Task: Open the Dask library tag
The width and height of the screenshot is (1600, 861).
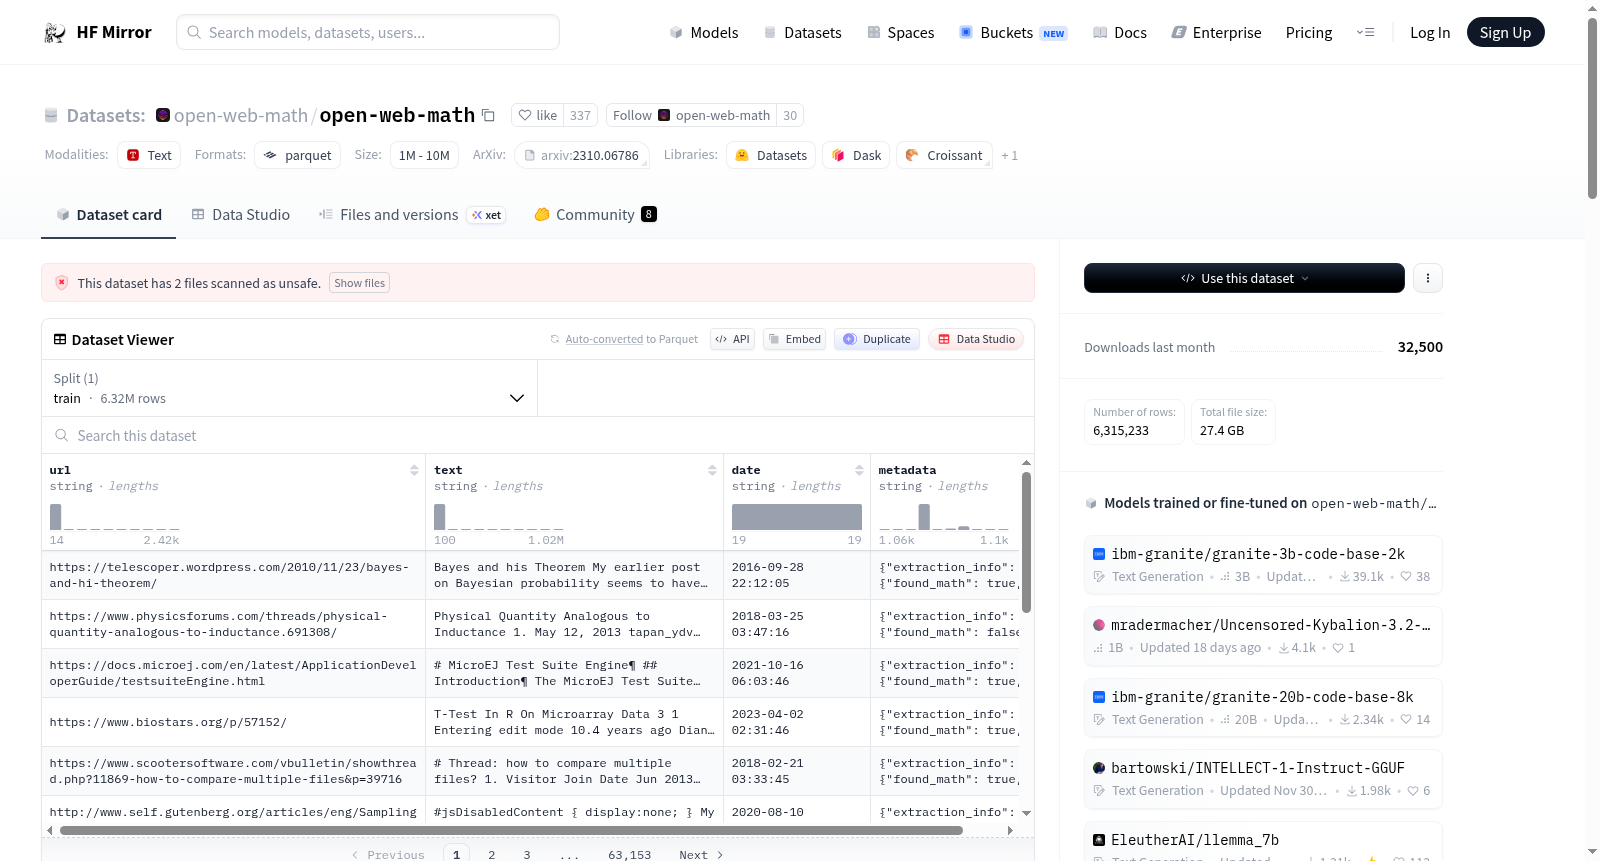Action: click(856, 155)
